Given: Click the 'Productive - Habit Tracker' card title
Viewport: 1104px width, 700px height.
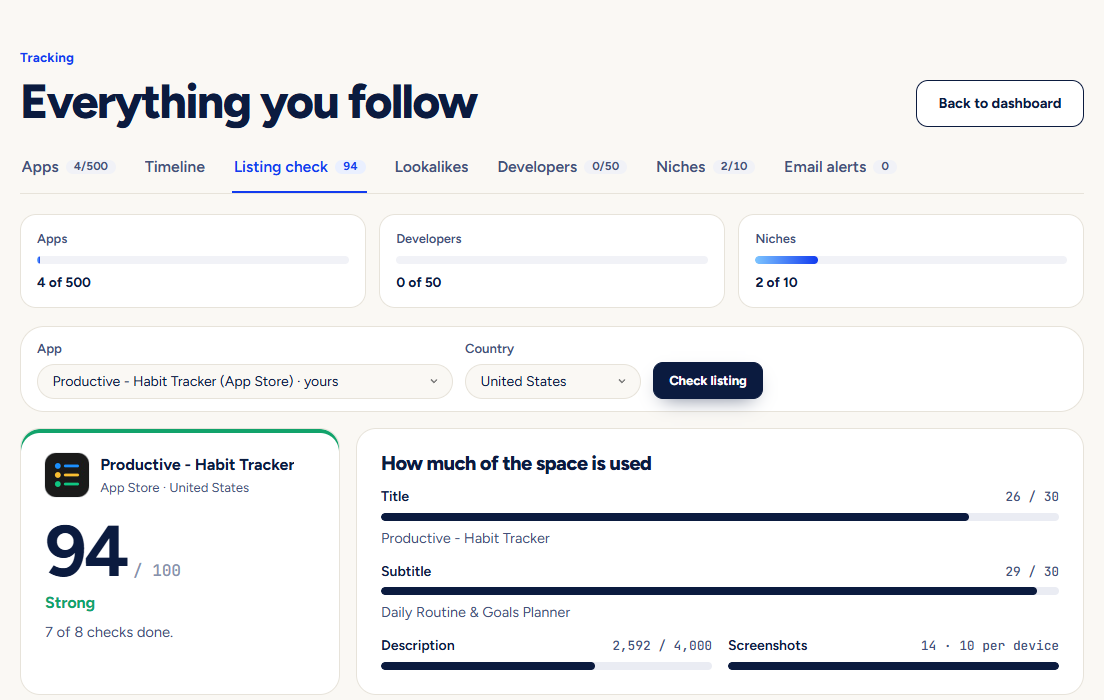Looking at the screenshot, I should [x=197, y=465].
